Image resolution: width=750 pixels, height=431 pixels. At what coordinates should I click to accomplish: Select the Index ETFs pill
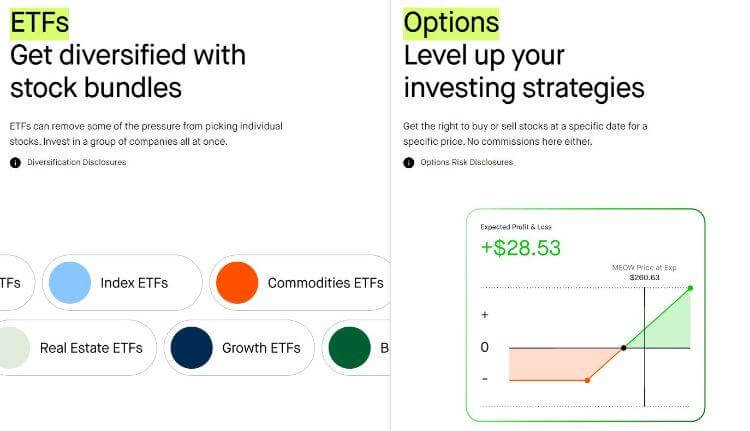tap(122, 283)
